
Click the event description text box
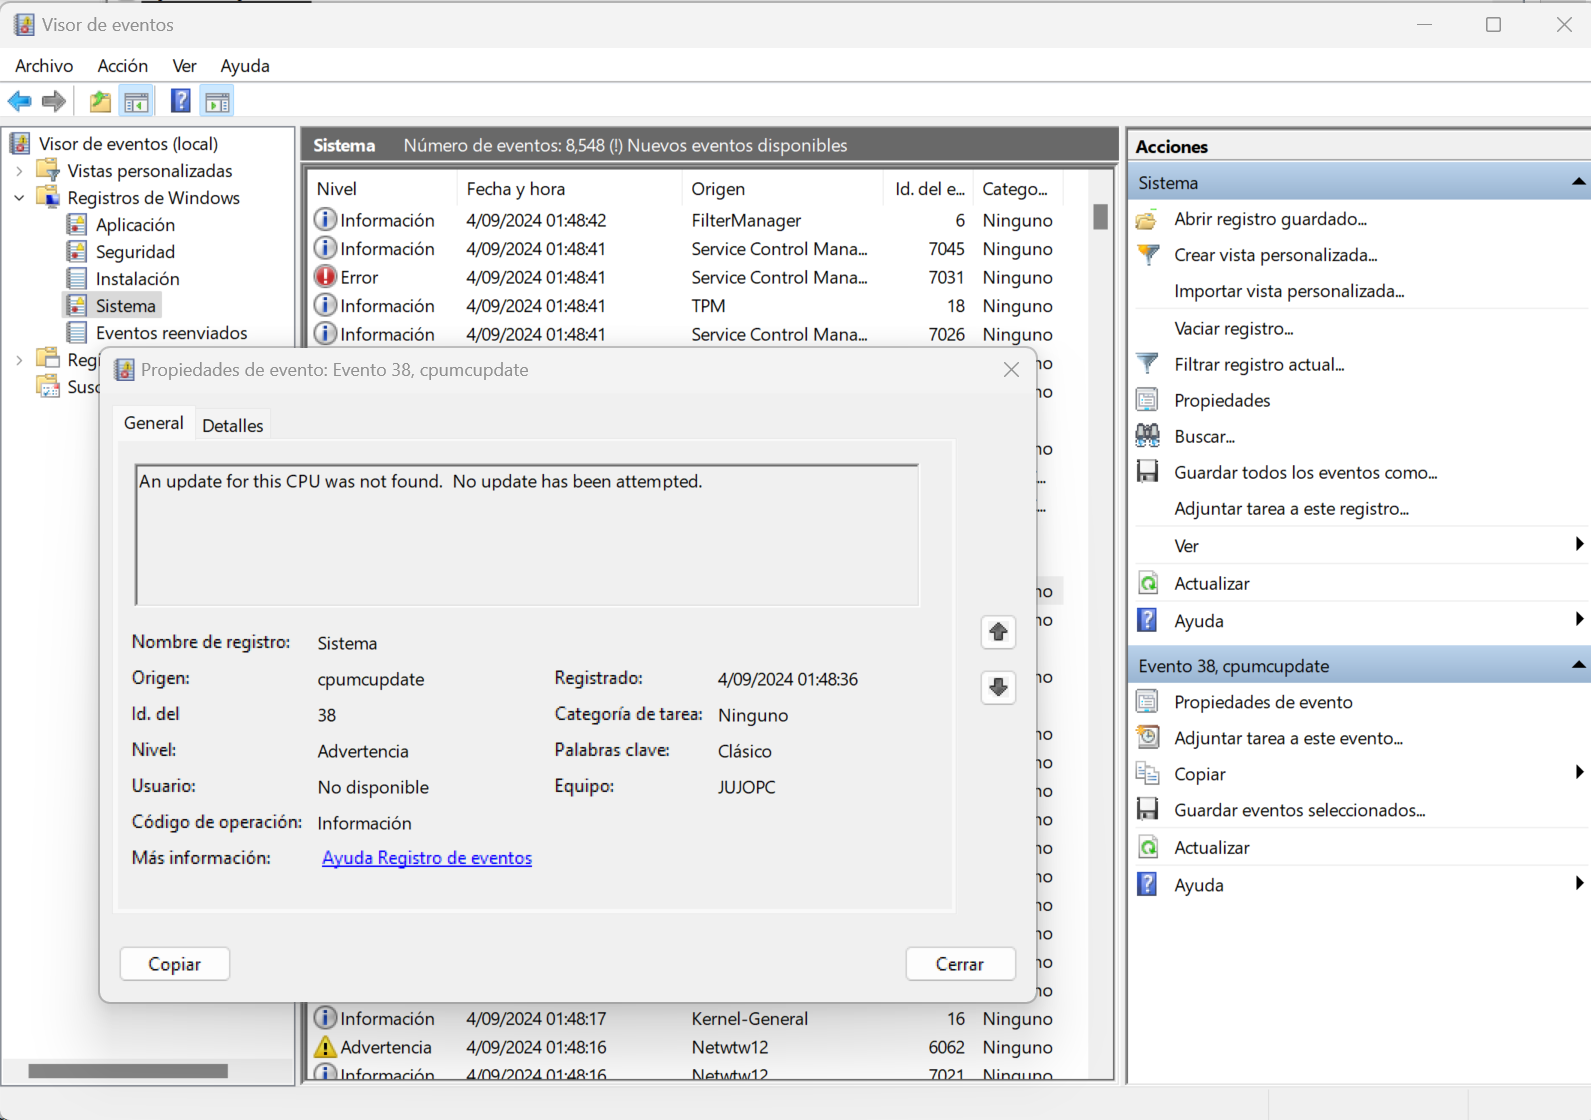click(x=527, y=535)
